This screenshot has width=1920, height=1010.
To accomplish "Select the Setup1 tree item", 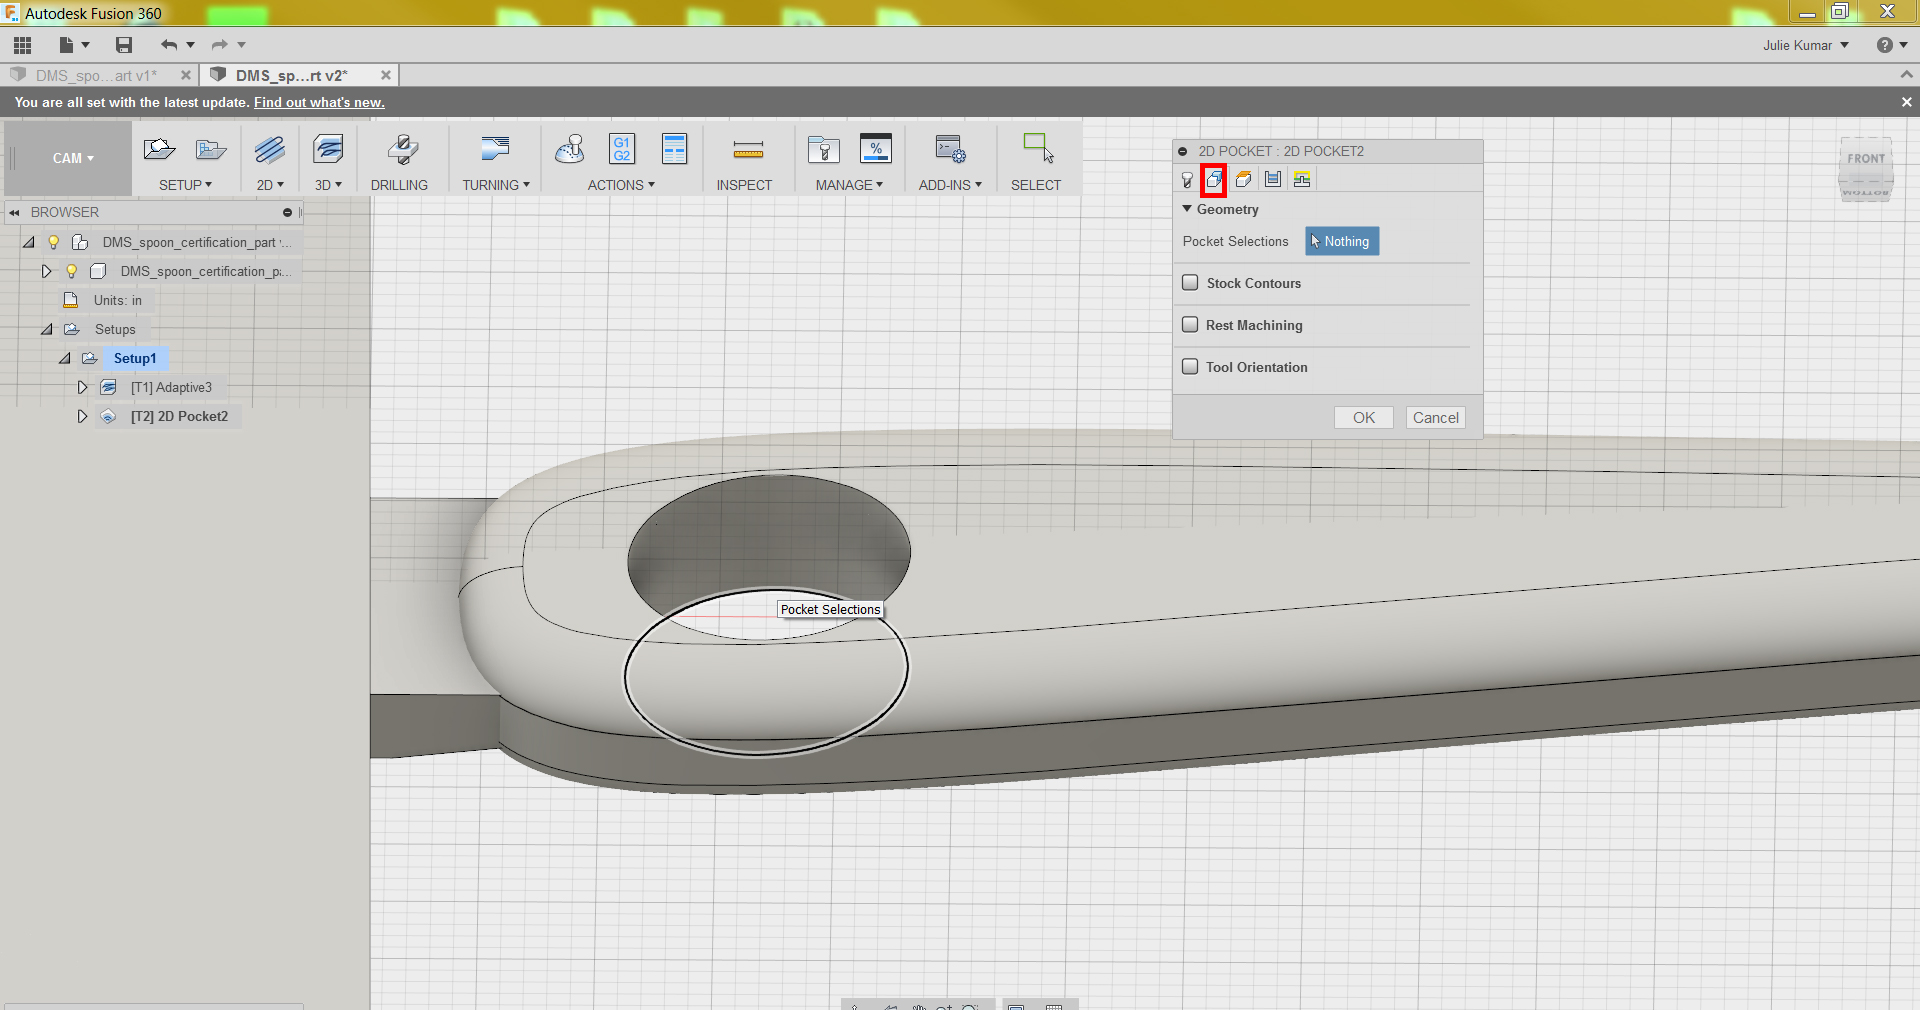I will pyautogui.click(x=135, y=358).
